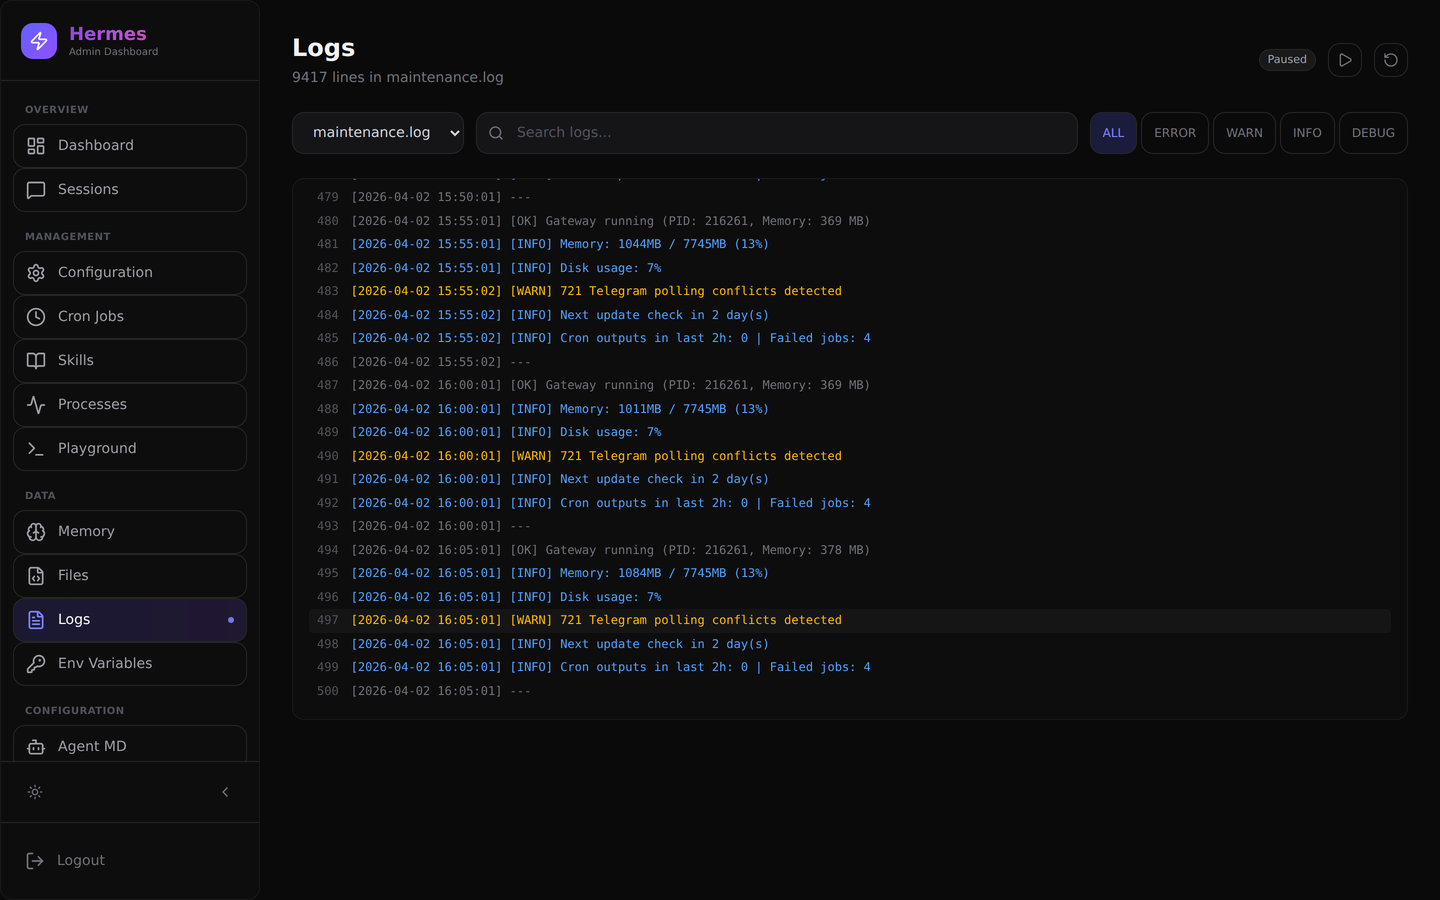The image size is (1440, 900).
Task: Click log line 499 Cron outputs entry
Action: click(850, 667)
